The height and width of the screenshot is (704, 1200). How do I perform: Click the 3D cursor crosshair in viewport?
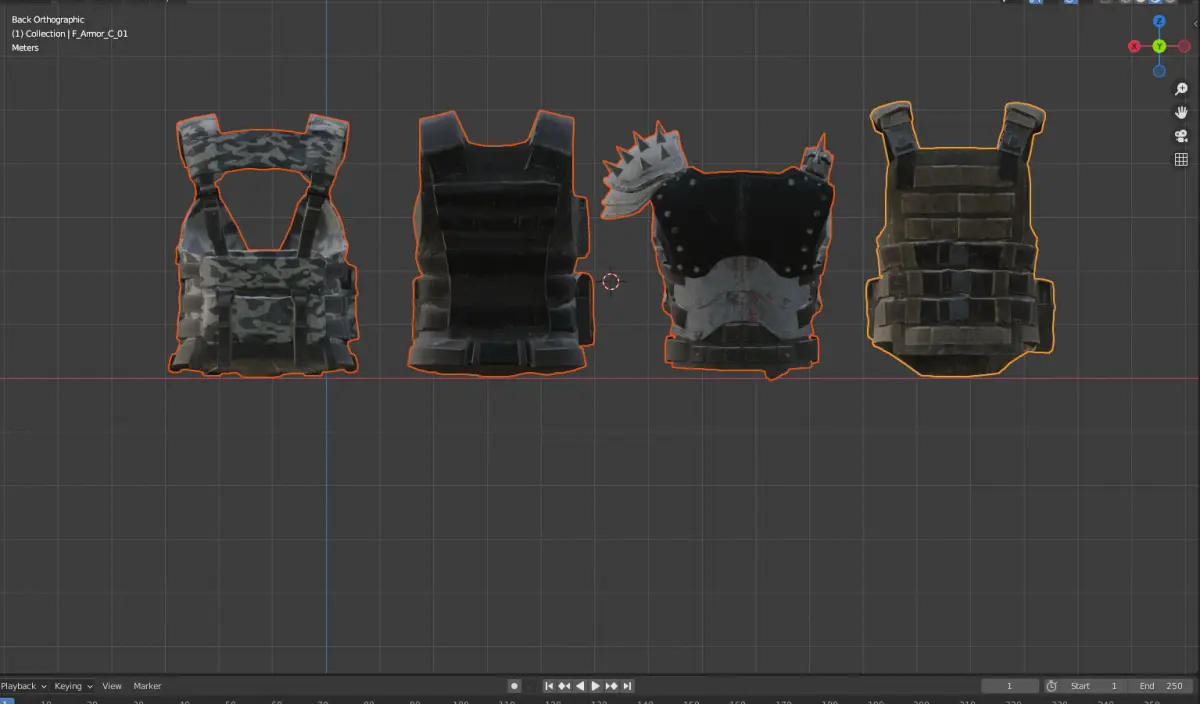click(x=611, y=282)
